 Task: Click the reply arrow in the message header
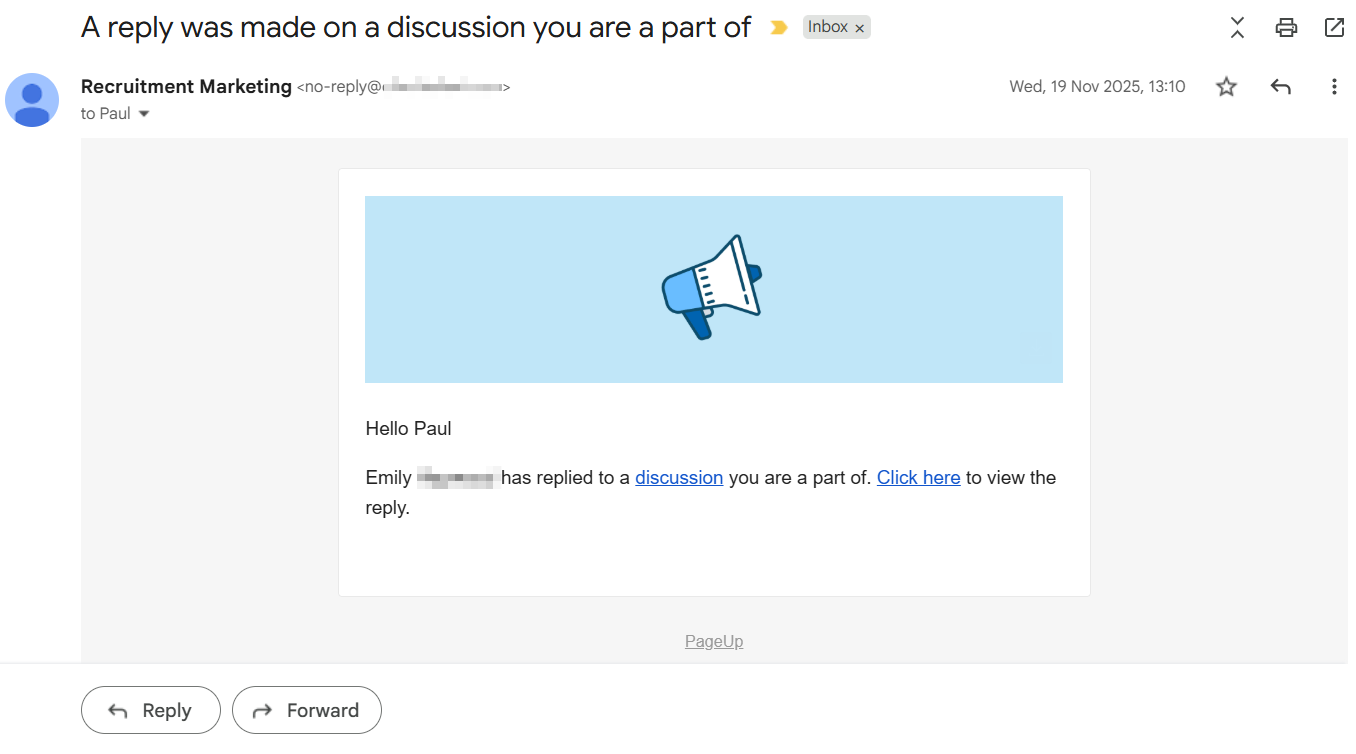pyautogui.click(x=1280, y=86)
